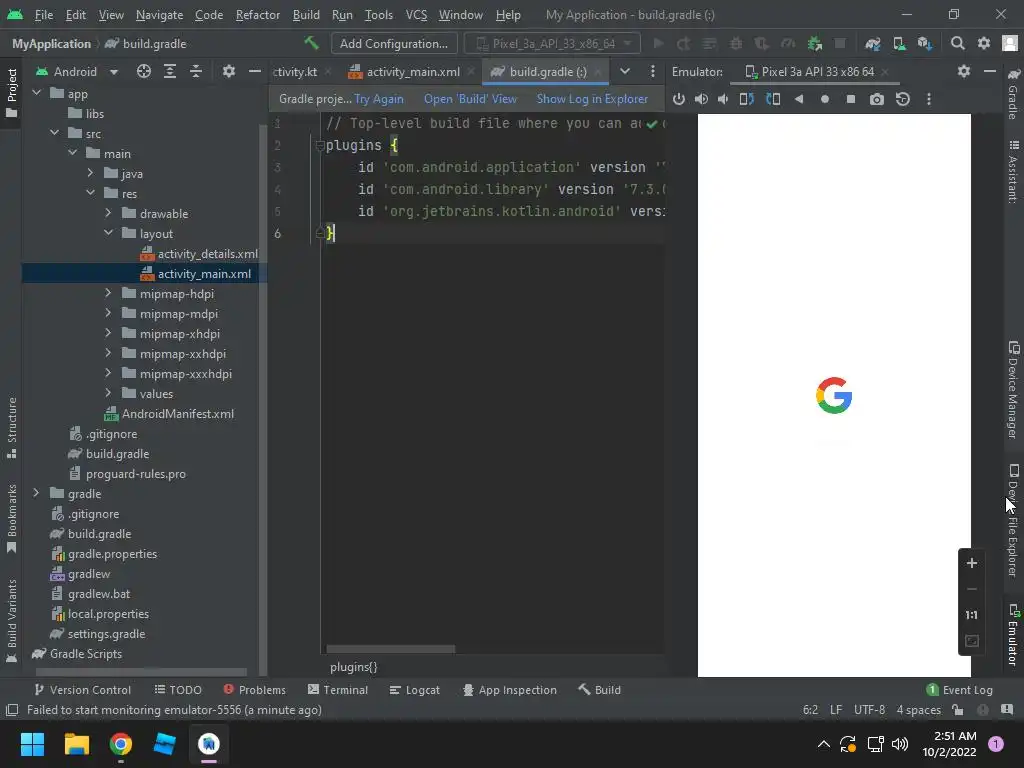Collapse the src folder
This screenshot has height=768, width=1024.
[54, 133]
